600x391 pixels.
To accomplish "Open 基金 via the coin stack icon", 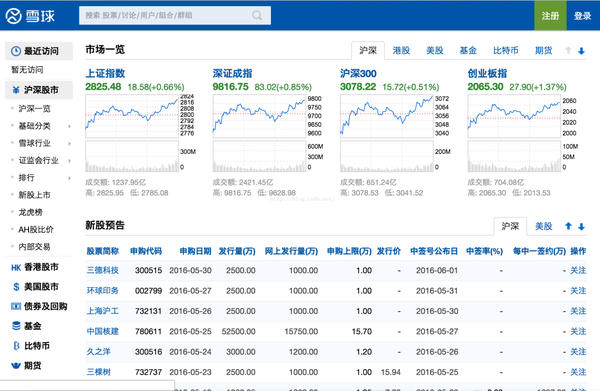I will pyautogui.click(x=16, y=326).
